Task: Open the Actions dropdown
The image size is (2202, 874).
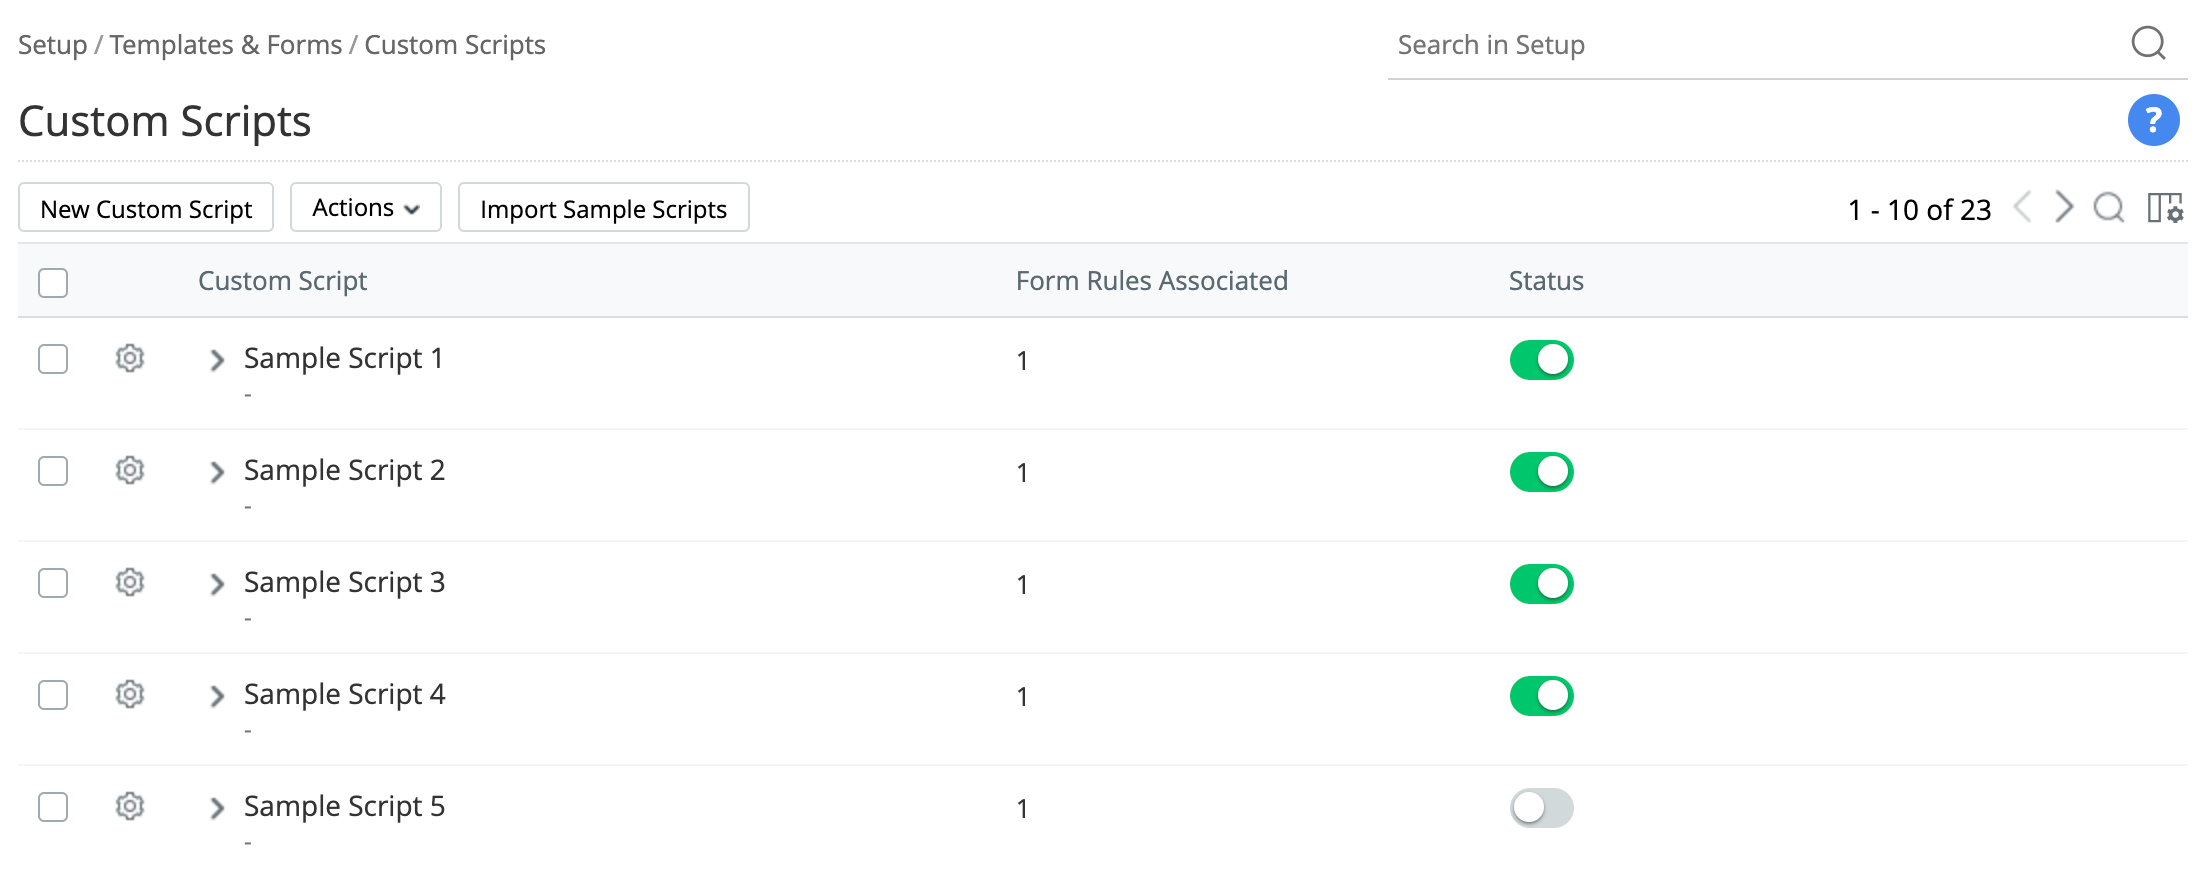Action: coord(365,208)
